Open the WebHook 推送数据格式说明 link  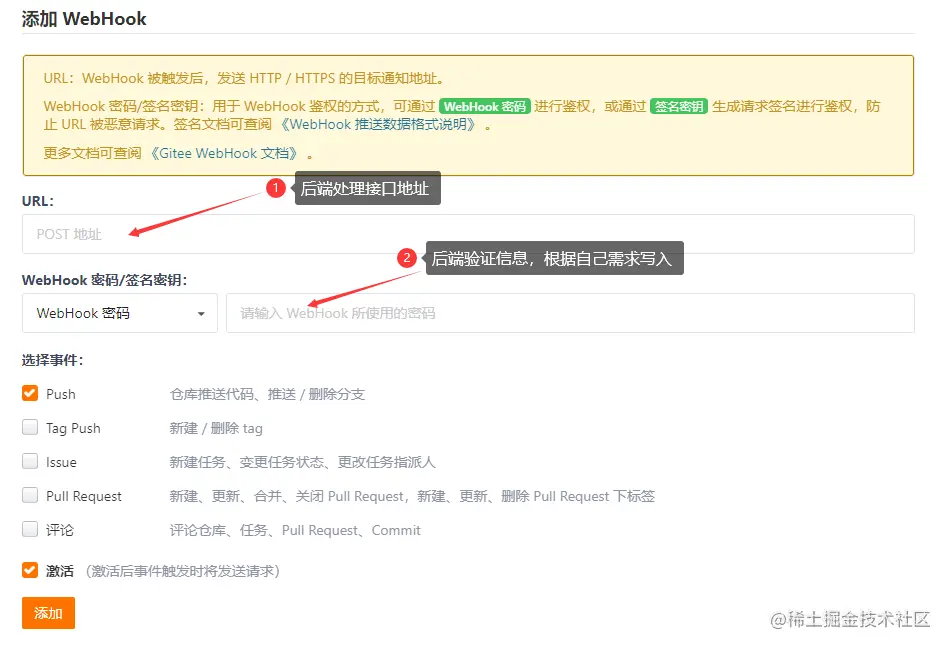point(379,124)
